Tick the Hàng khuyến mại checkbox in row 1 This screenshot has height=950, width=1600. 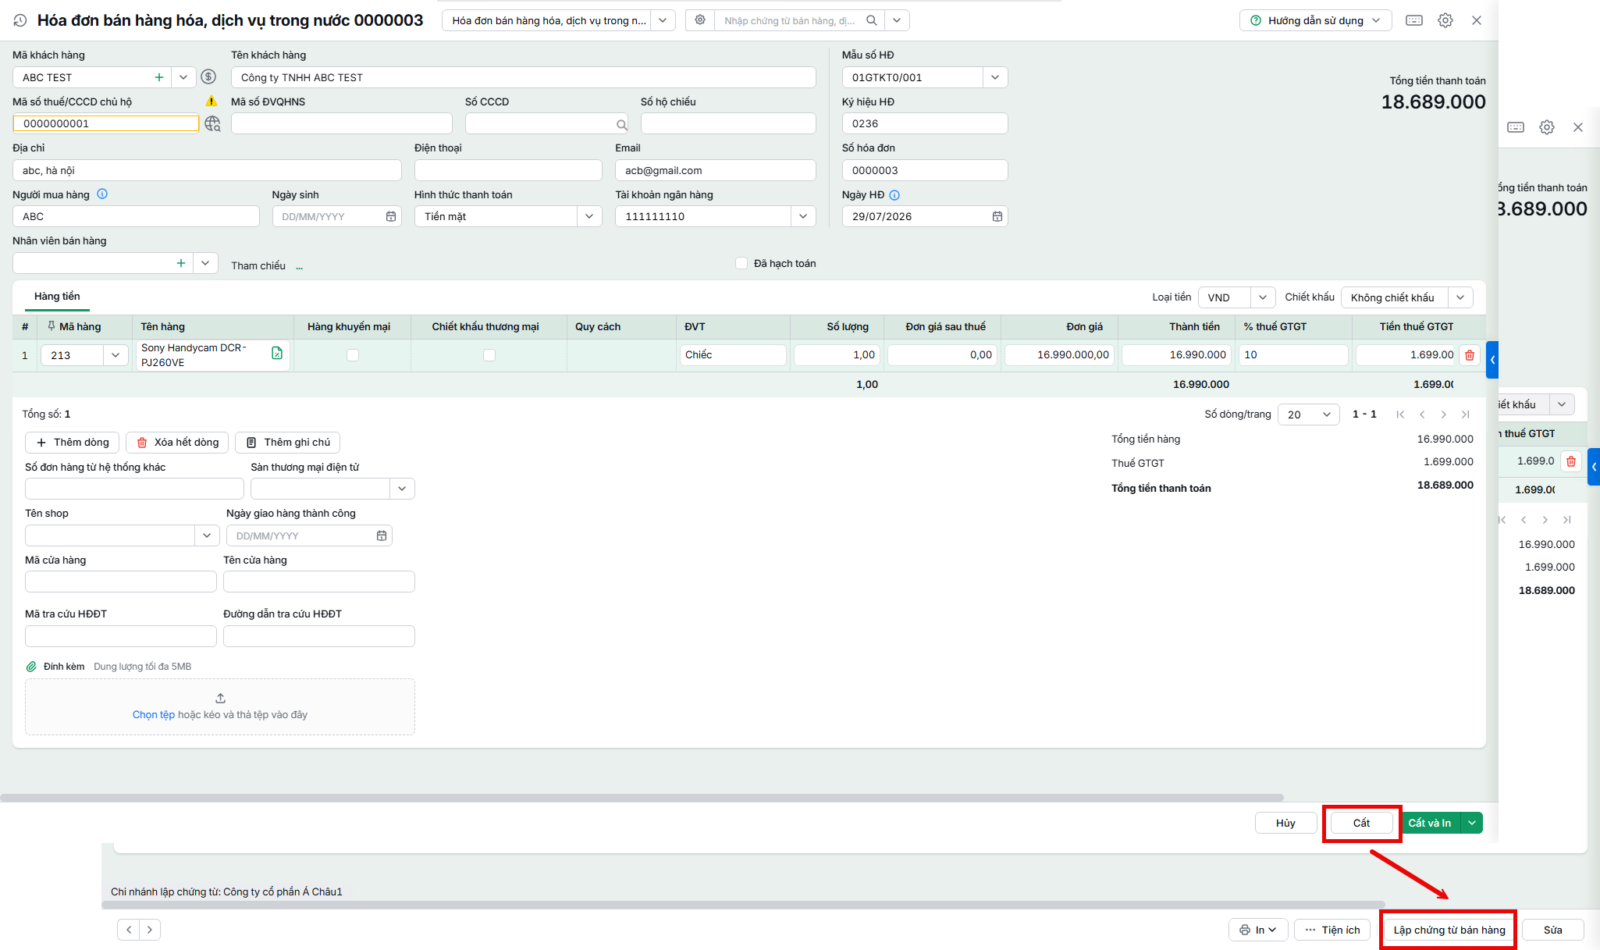352,355
